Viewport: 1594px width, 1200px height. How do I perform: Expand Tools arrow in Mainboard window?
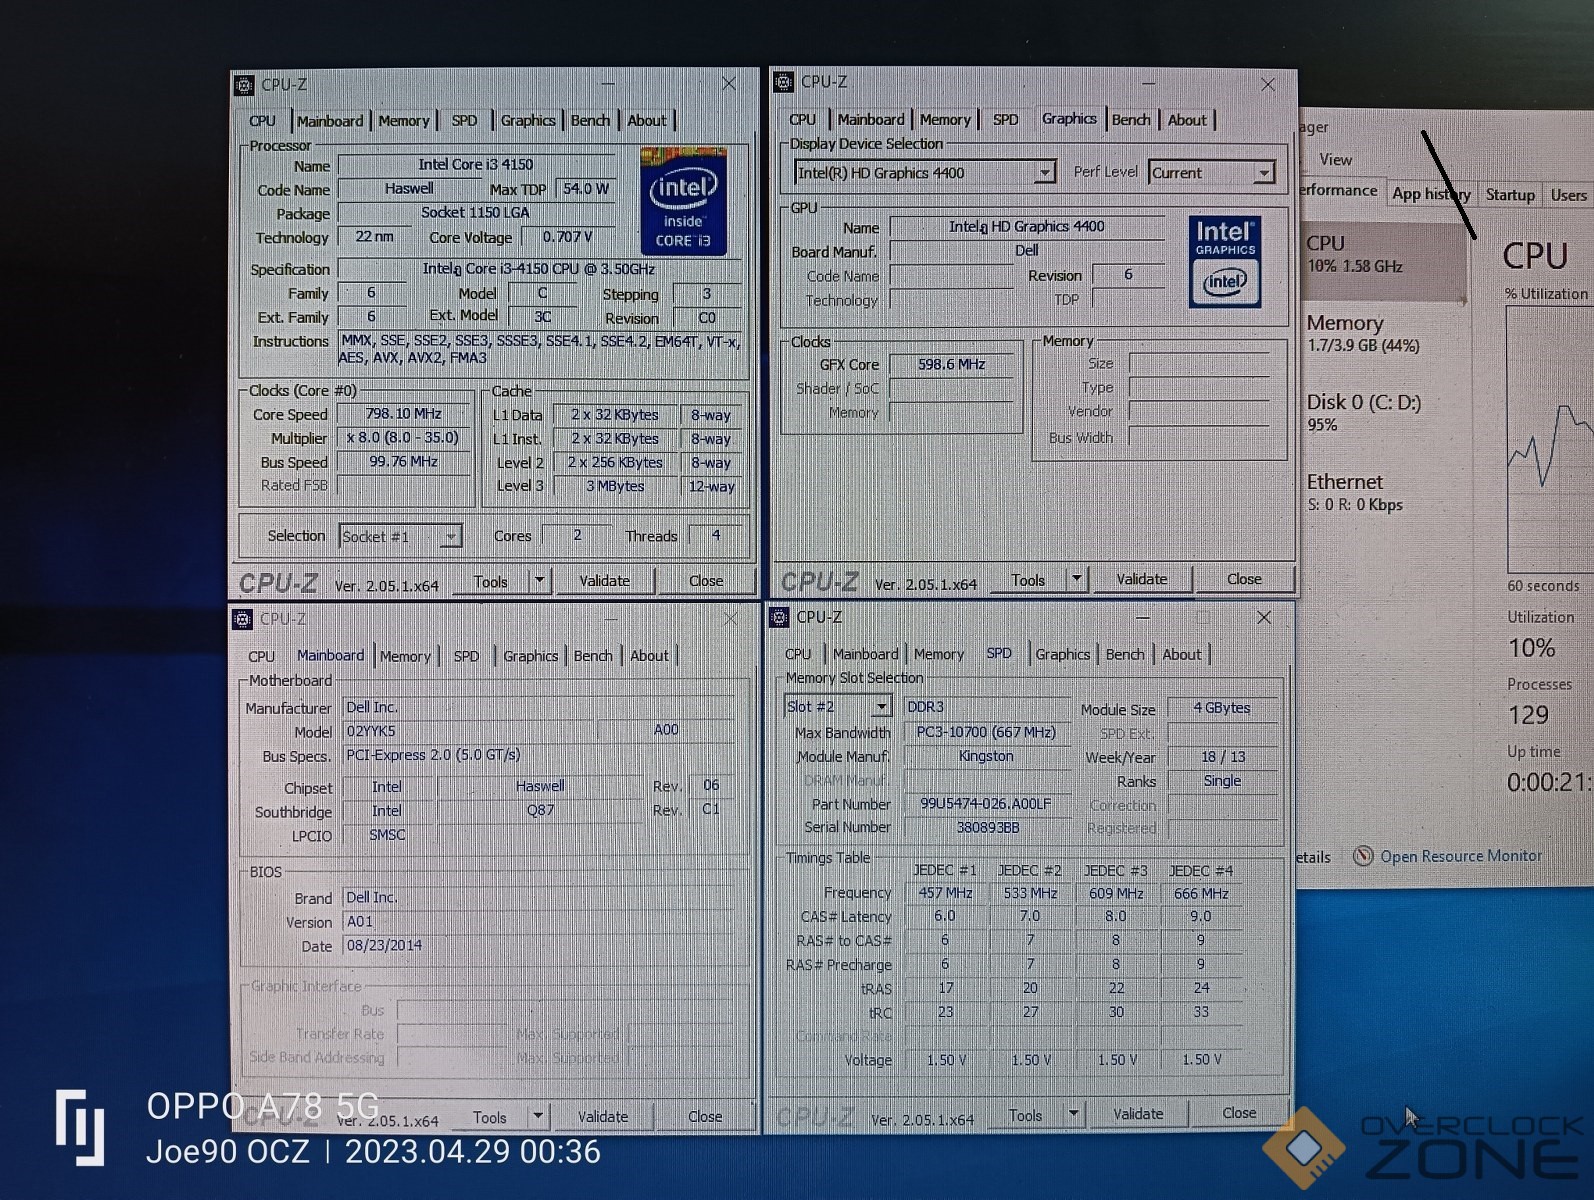(538, 1116)
